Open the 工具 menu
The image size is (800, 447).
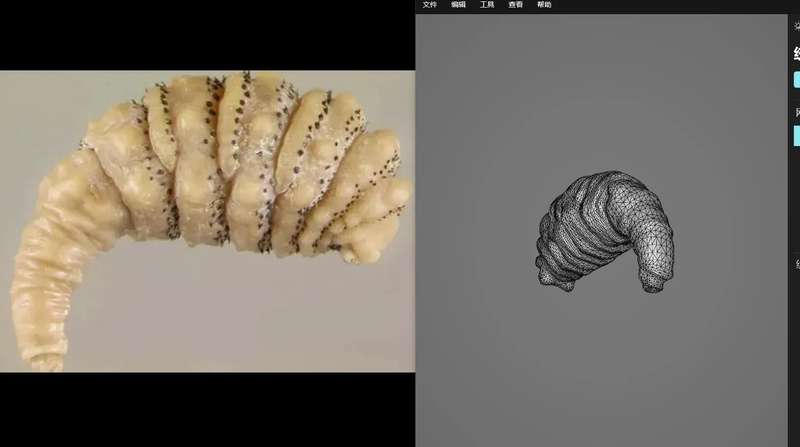click(487, 5)
